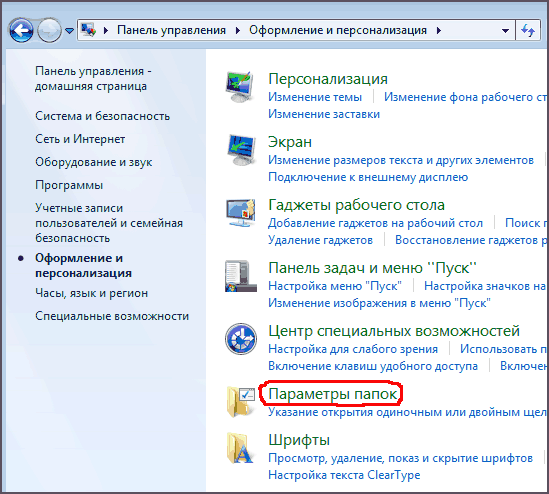Image resolution: width=549 pixels, height=494 pixels.
Task: Click 'Изменение изображения в меню "Пуск"'
Action: [x=379, y=303]
